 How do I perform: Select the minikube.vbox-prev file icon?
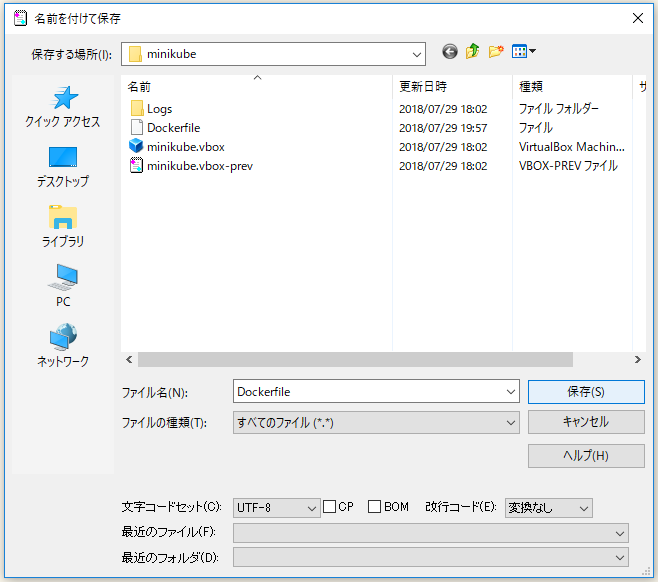coord(136,165)
